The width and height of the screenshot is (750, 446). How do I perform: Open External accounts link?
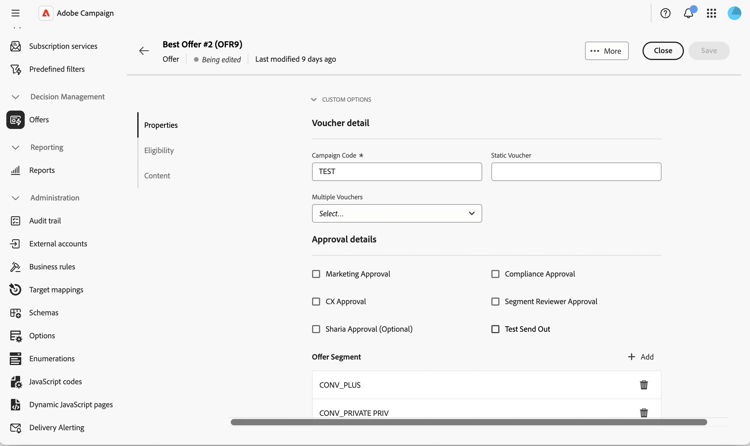pos(58,244)
